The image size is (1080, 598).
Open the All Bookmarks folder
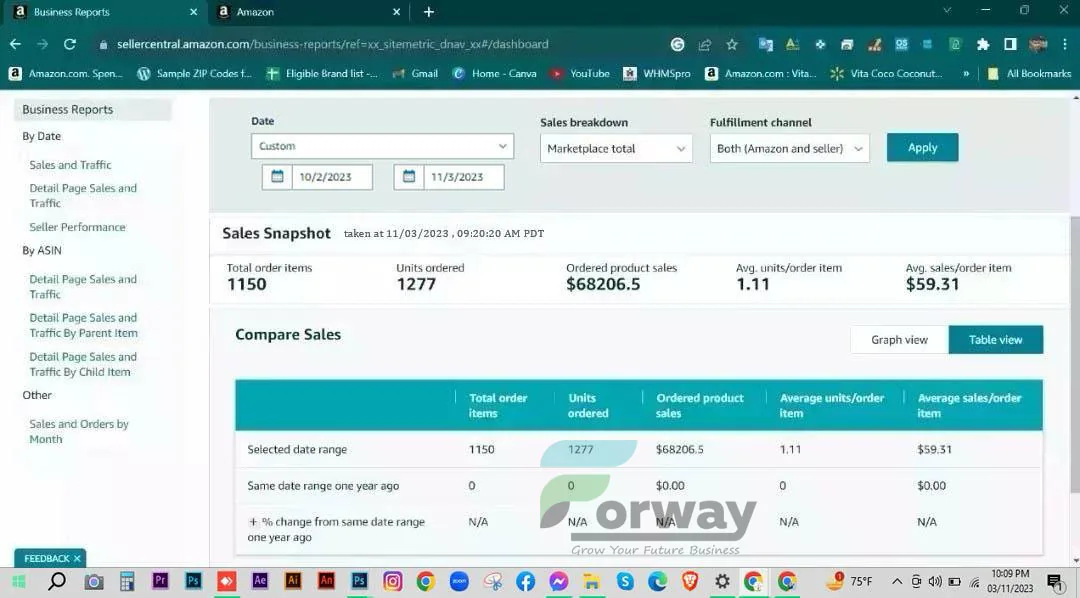coord(1030,73)
